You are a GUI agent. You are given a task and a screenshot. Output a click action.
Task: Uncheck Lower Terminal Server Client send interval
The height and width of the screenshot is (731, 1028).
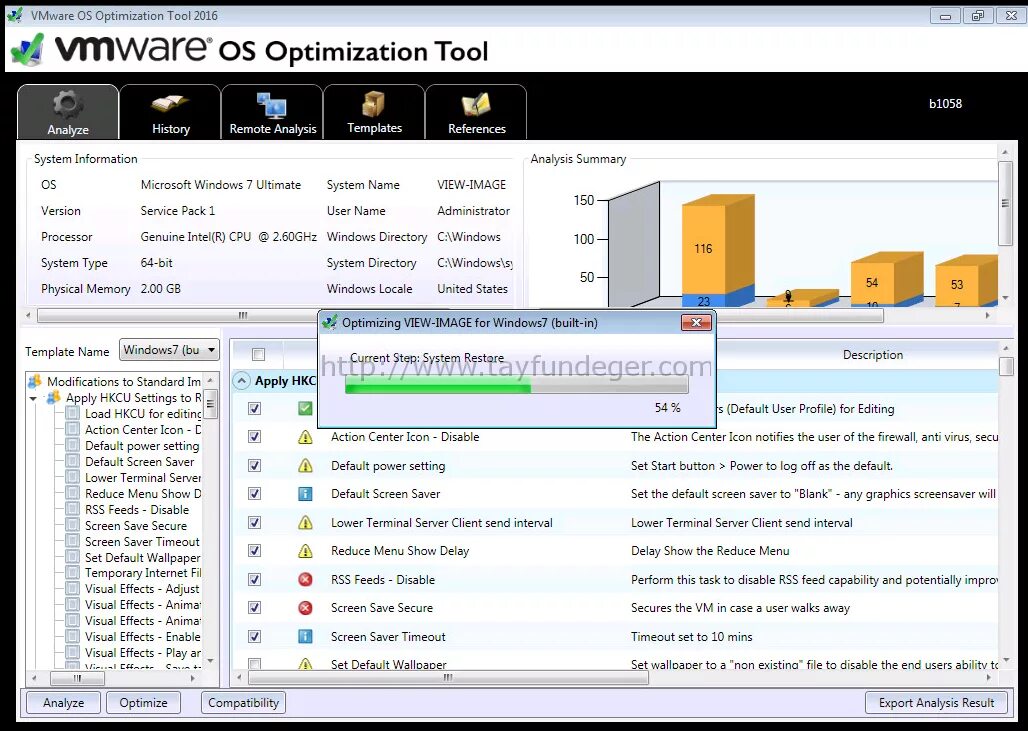254,523
